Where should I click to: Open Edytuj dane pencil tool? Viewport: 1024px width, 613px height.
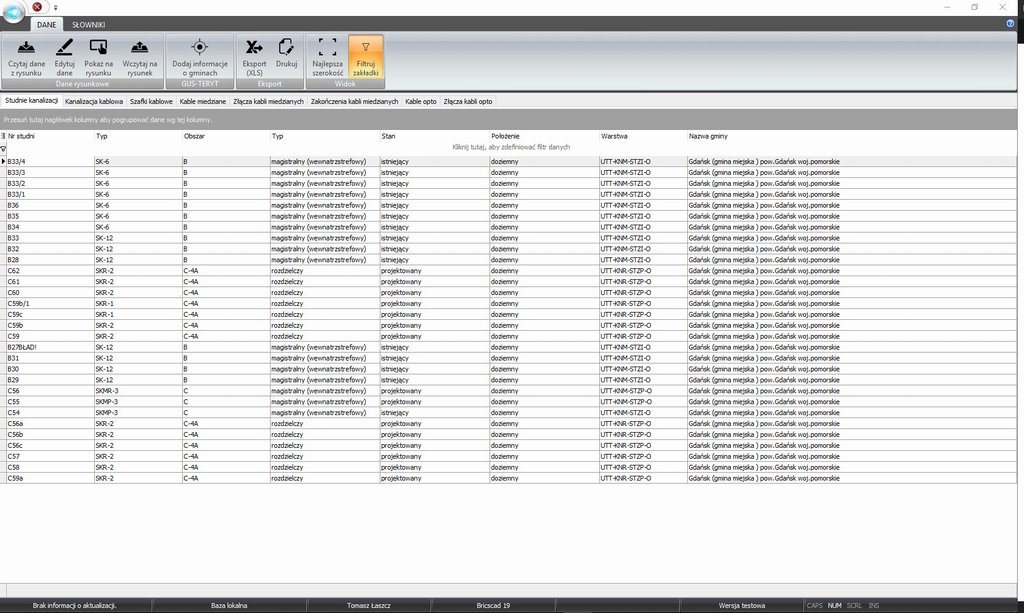64,47
